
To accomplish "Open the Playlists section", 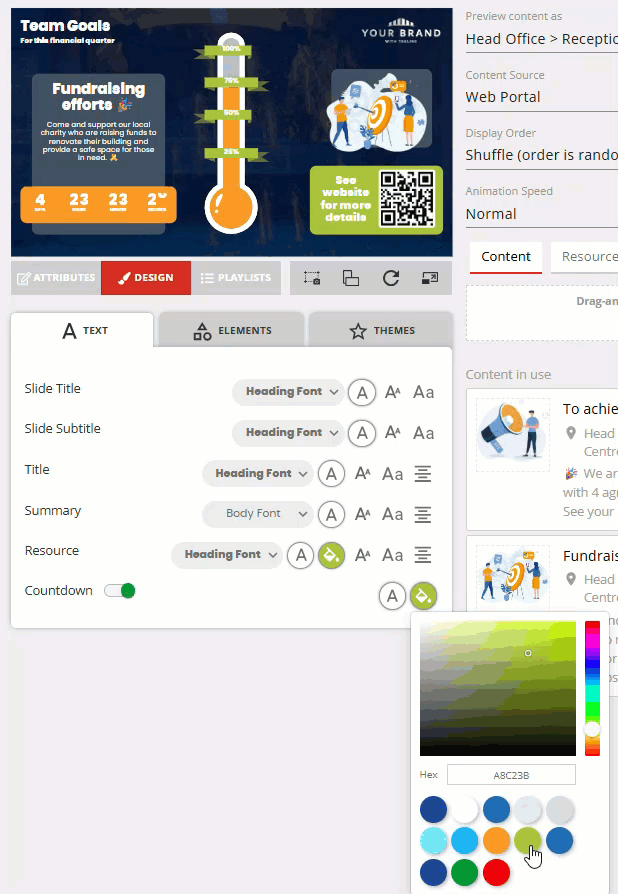I will [235, 278].
